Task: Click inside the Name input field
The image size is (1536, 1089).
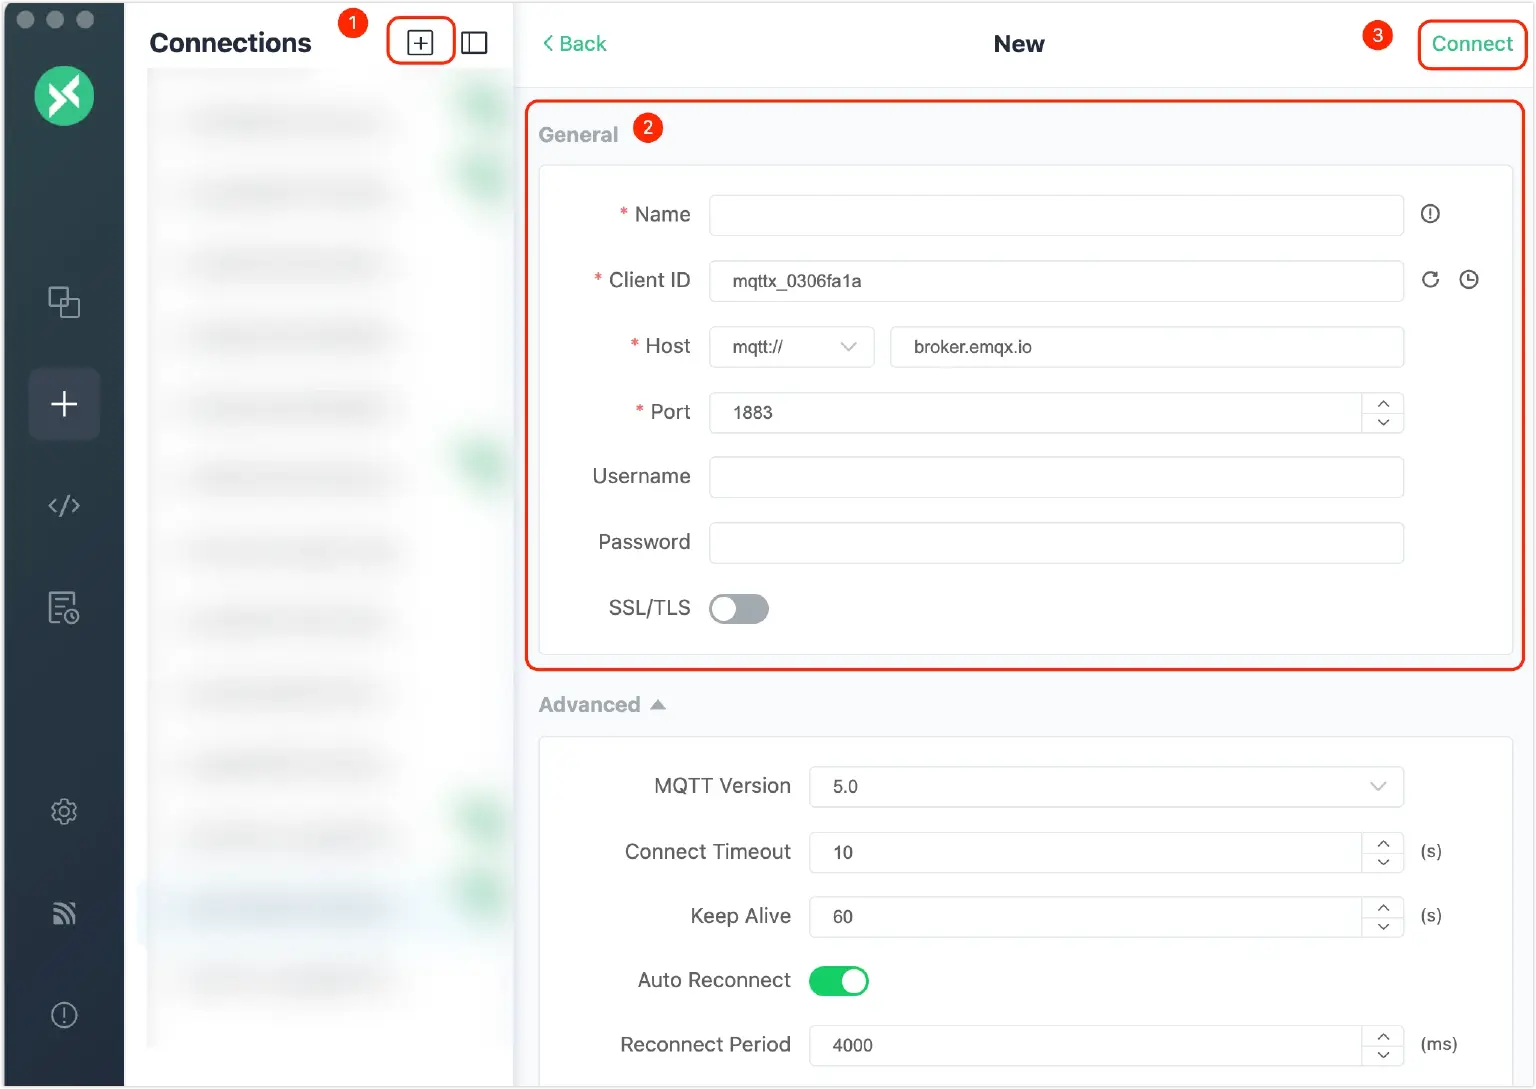Action: click(x=1055, y=214)
